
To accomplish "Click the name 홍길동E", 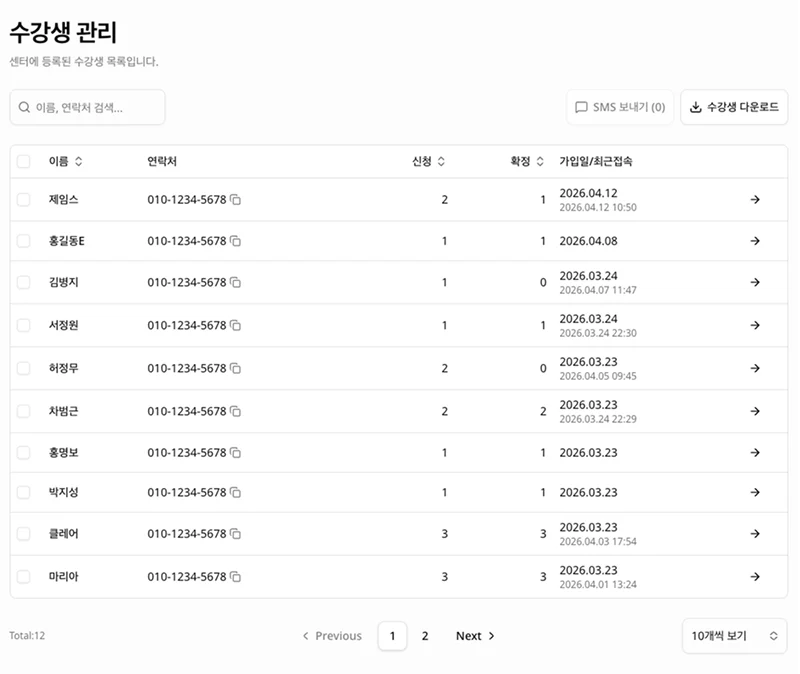I will [66, 241].
